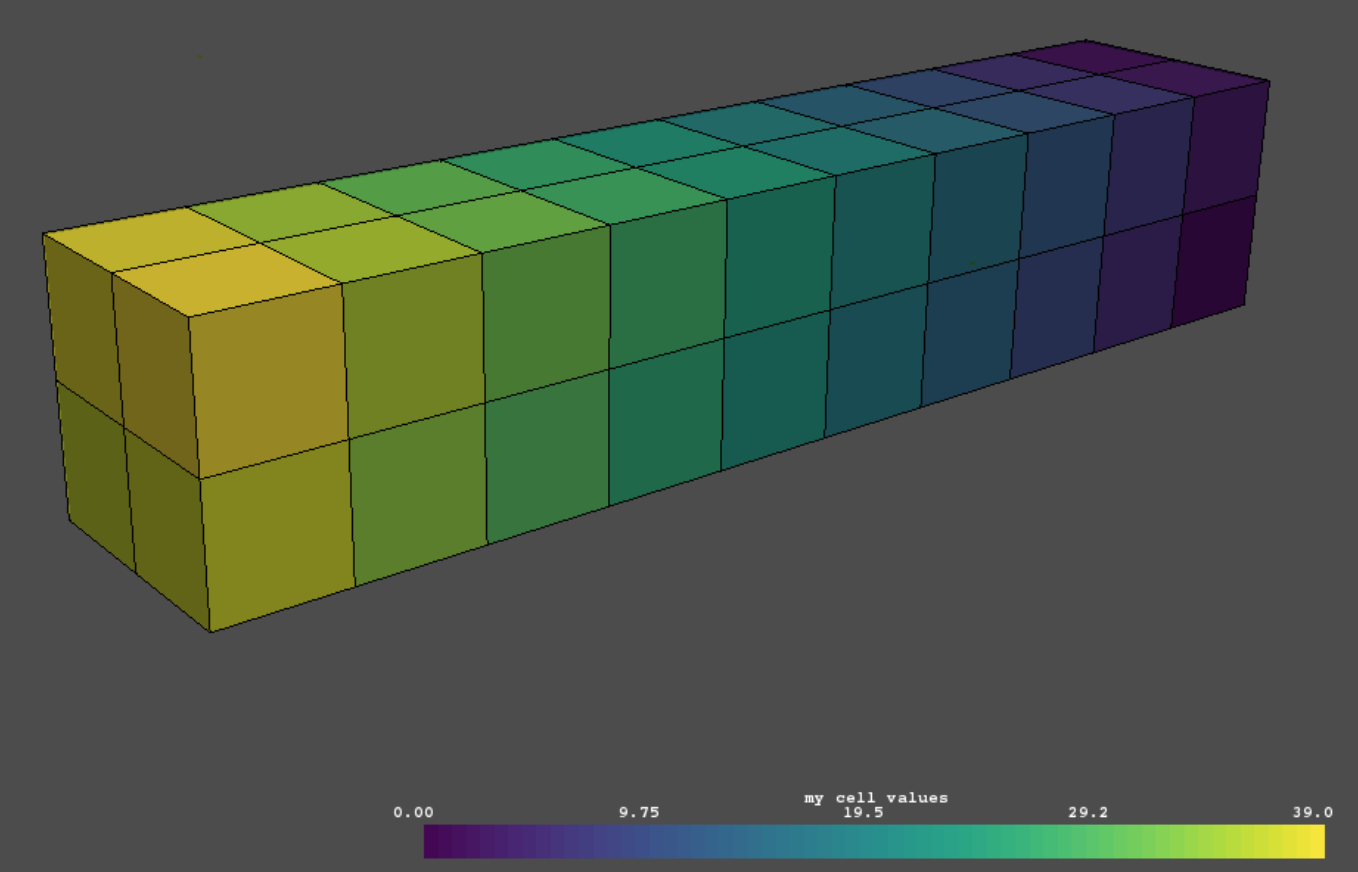Click the 39.0 tick label
Screen dimensions: 1358x872
click(x=1313, y=812)
